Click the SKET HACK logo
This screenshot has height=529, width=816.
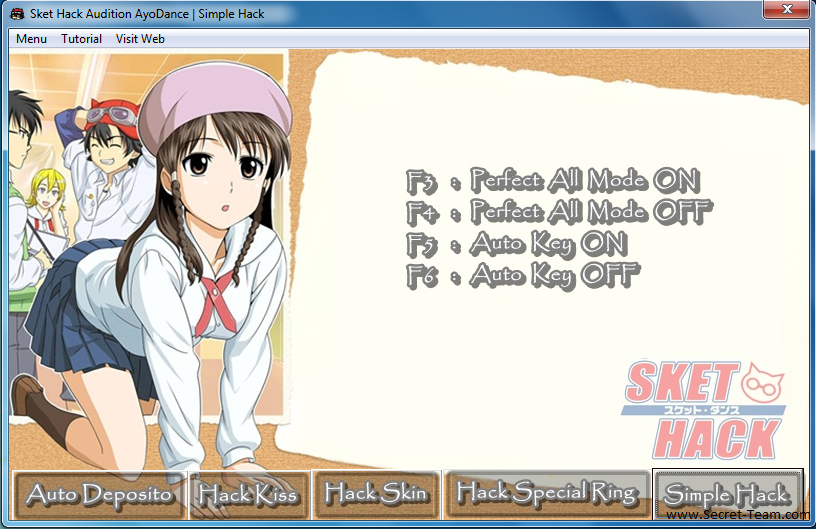pyautogui.click(x=703, y=410)
